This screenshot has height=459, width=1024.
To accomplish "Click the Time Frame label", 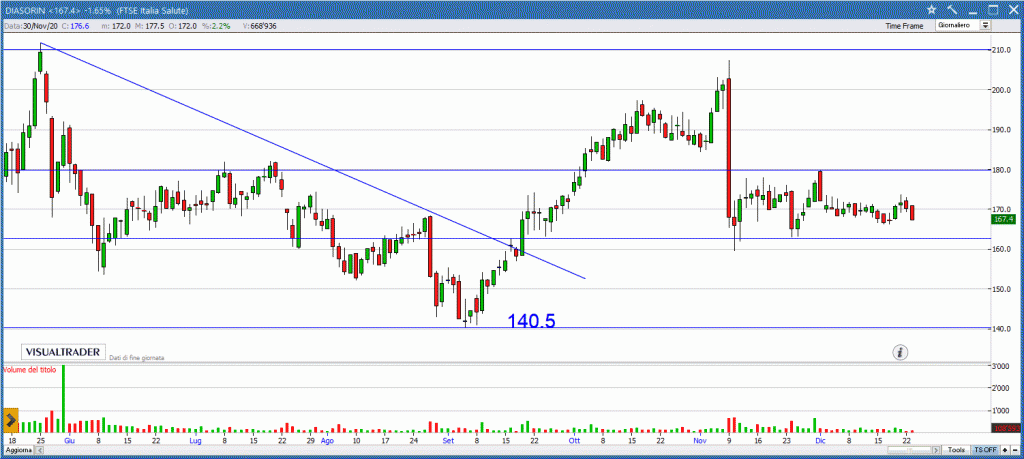I will pyautogui.click(x=904, y=26).
